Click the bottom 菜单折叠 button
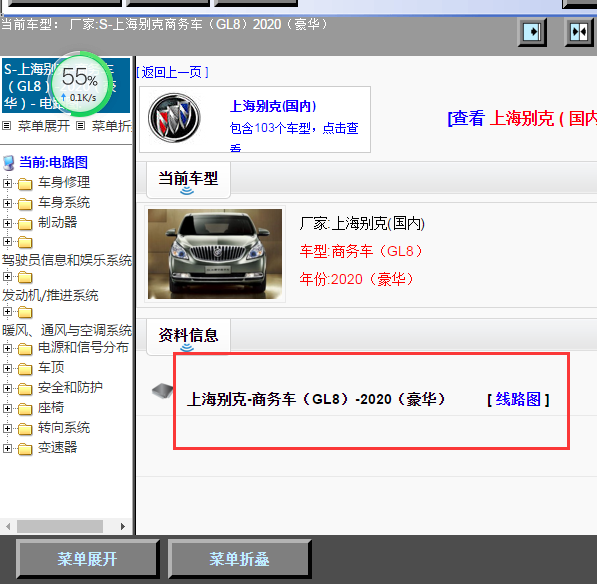The height and width of the screenshot is (584, 597). click(239, 559)
